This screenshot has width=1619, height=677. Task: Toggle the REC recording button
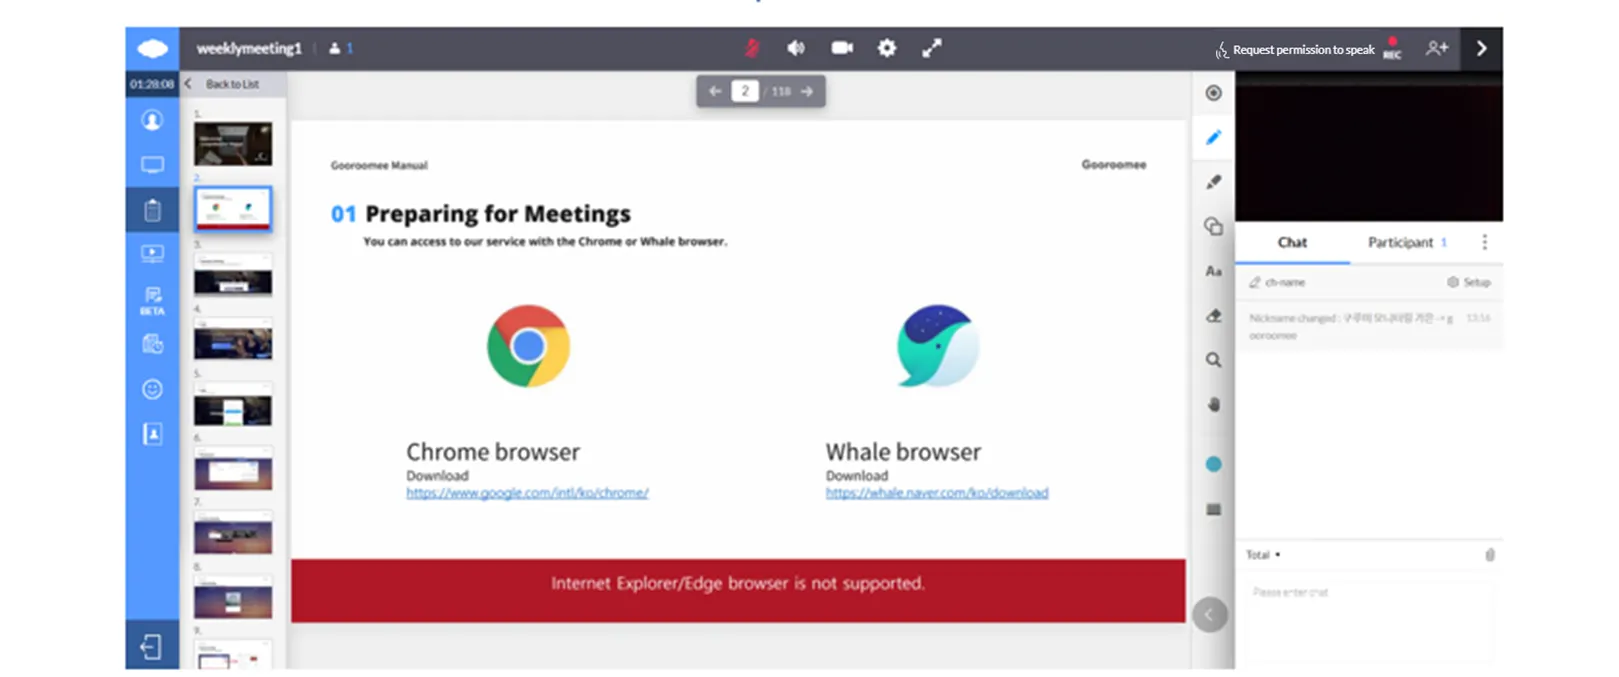click(1392, 49)
